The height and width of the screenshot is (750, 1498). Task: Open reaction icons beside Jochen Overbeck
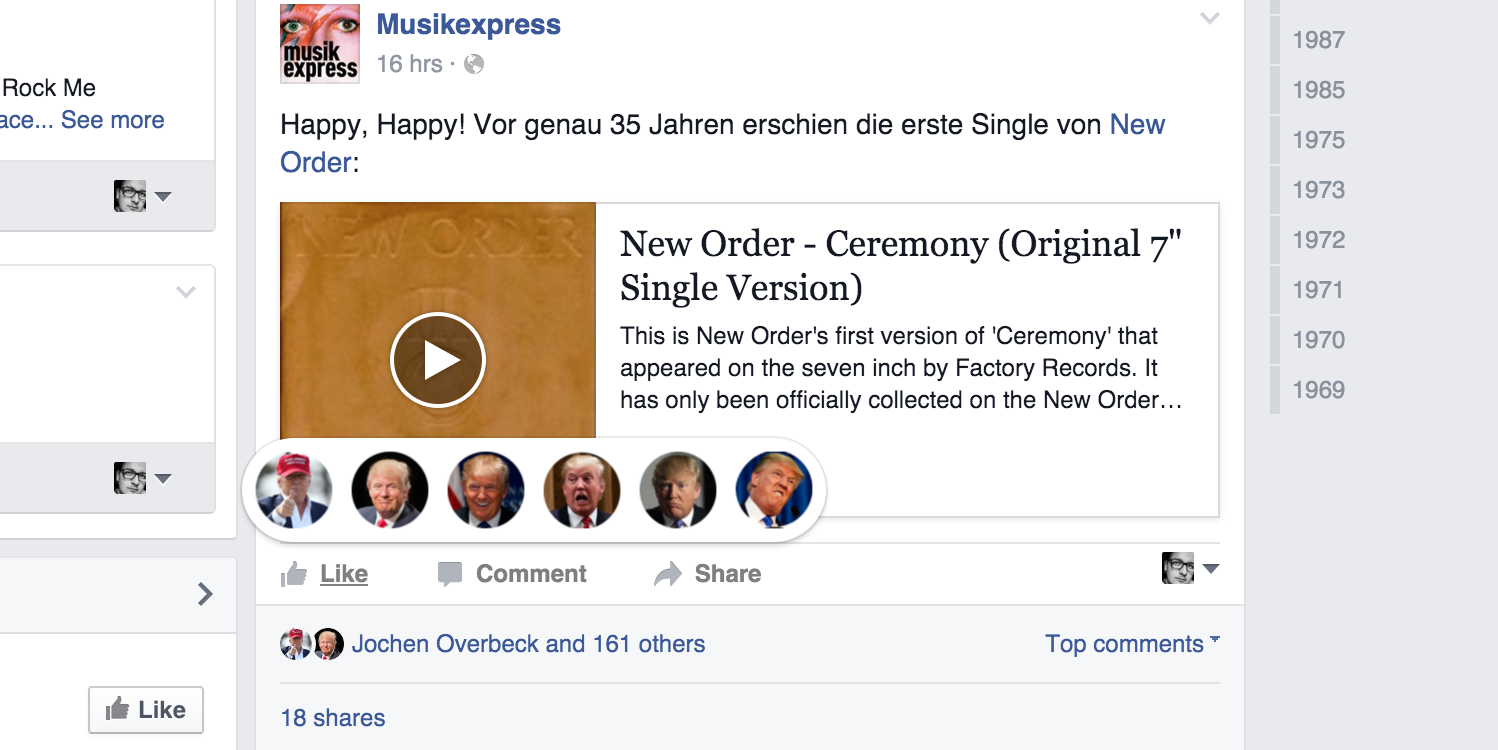[311, 644]
